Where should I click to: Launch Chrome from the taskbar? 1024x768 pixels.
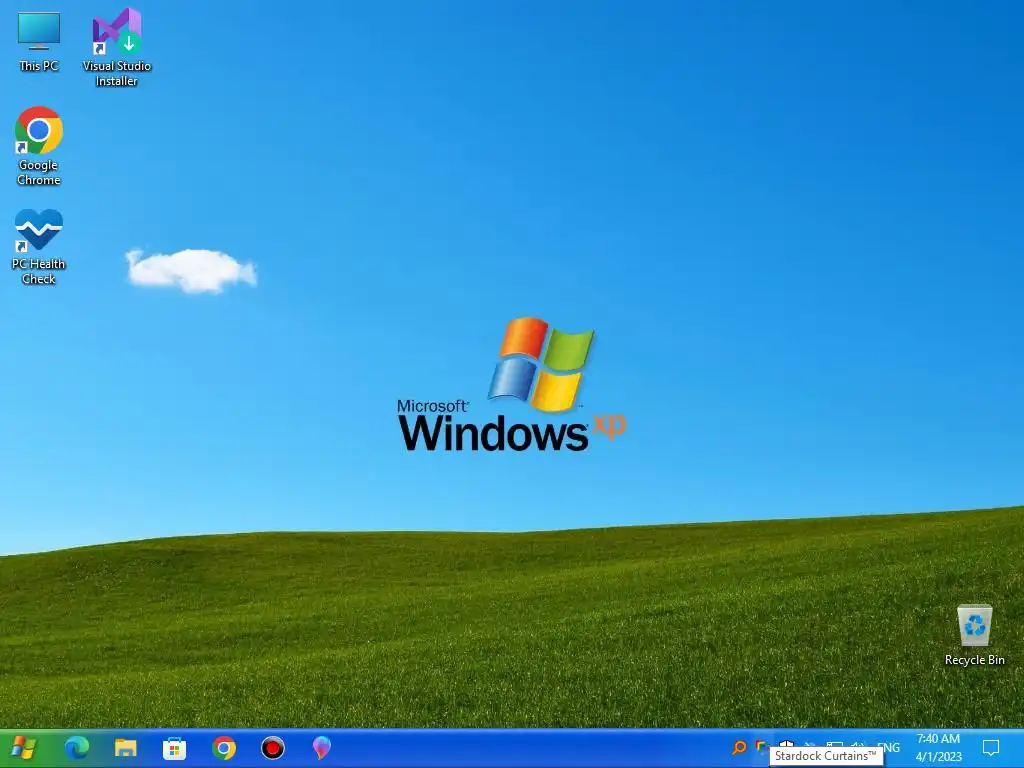click(223, 748)
